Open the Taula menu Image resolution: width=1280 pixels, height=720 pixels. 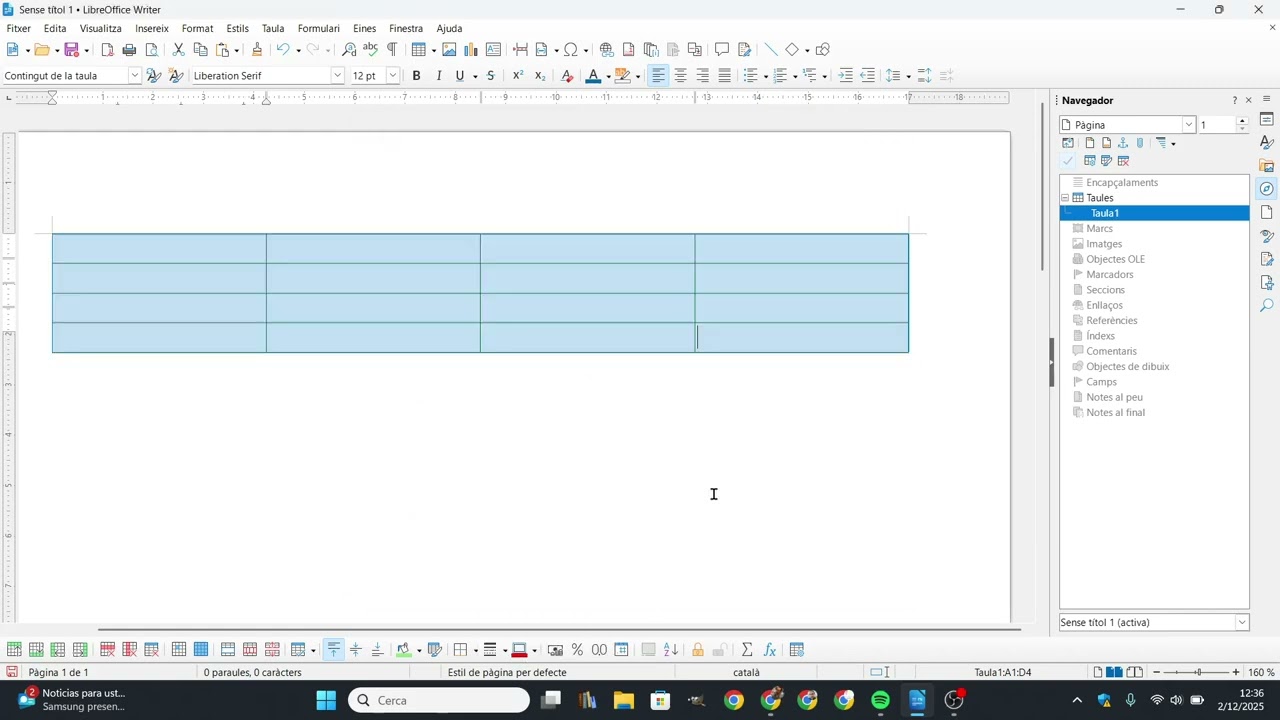pyautogui.click(x=273, y=29)
